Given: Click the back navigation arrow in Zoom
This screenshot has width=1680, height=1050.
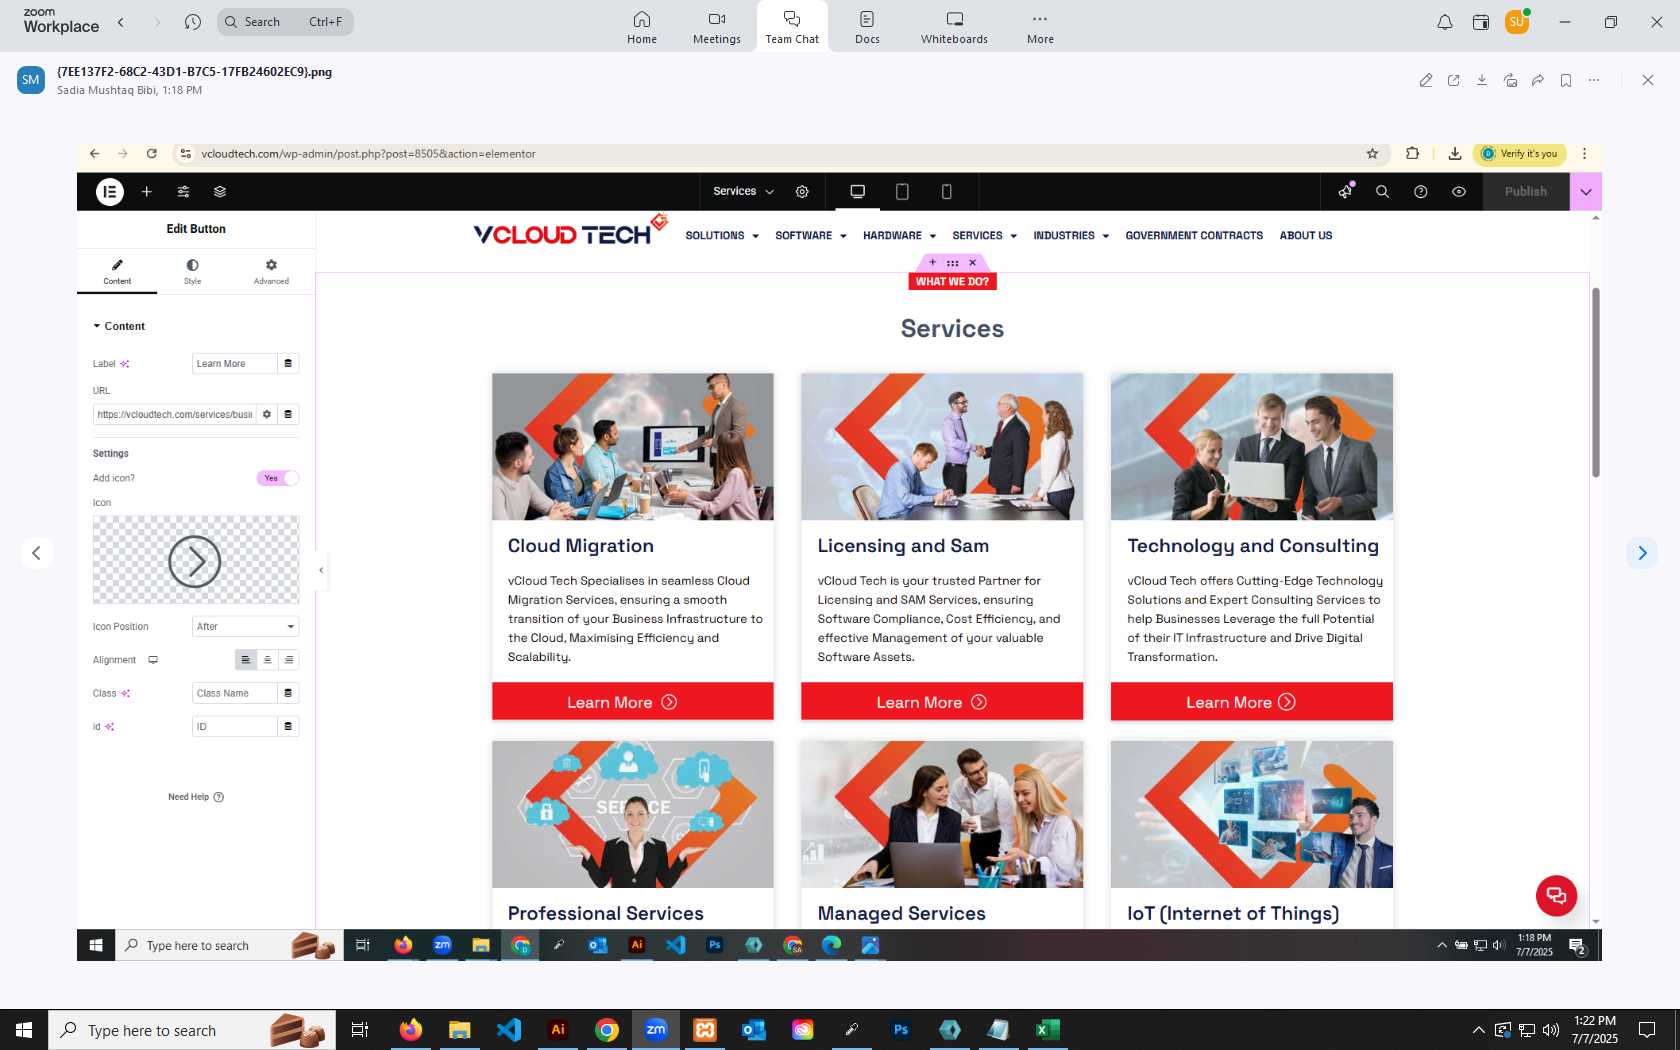Looking at the screenshot, I should (121, 22).
